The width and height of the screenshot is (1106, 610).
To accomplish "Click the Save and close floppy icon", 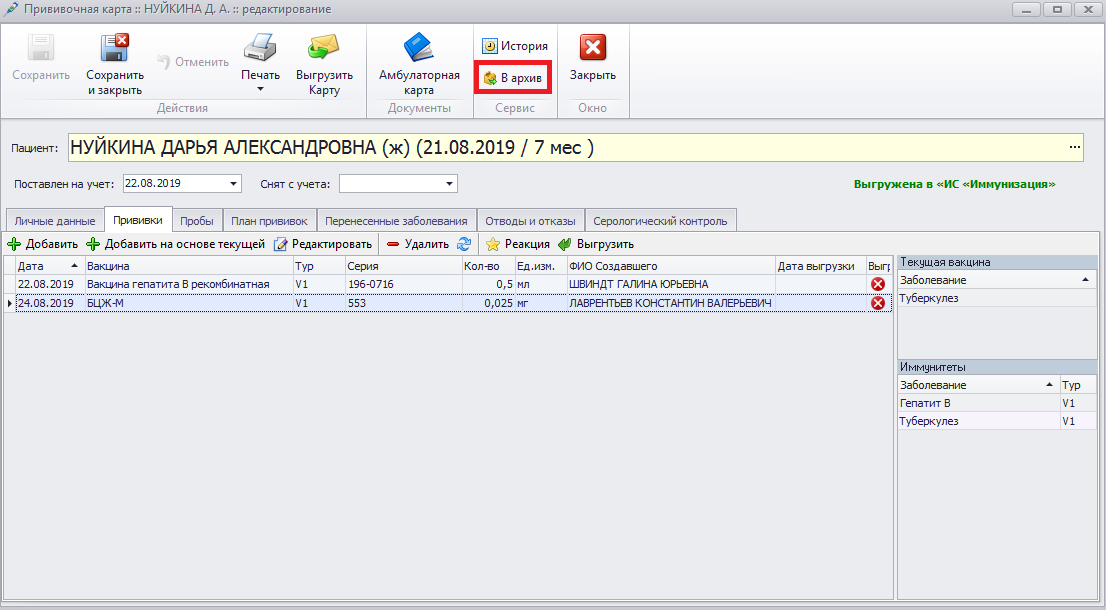I will tap(115, 49).
